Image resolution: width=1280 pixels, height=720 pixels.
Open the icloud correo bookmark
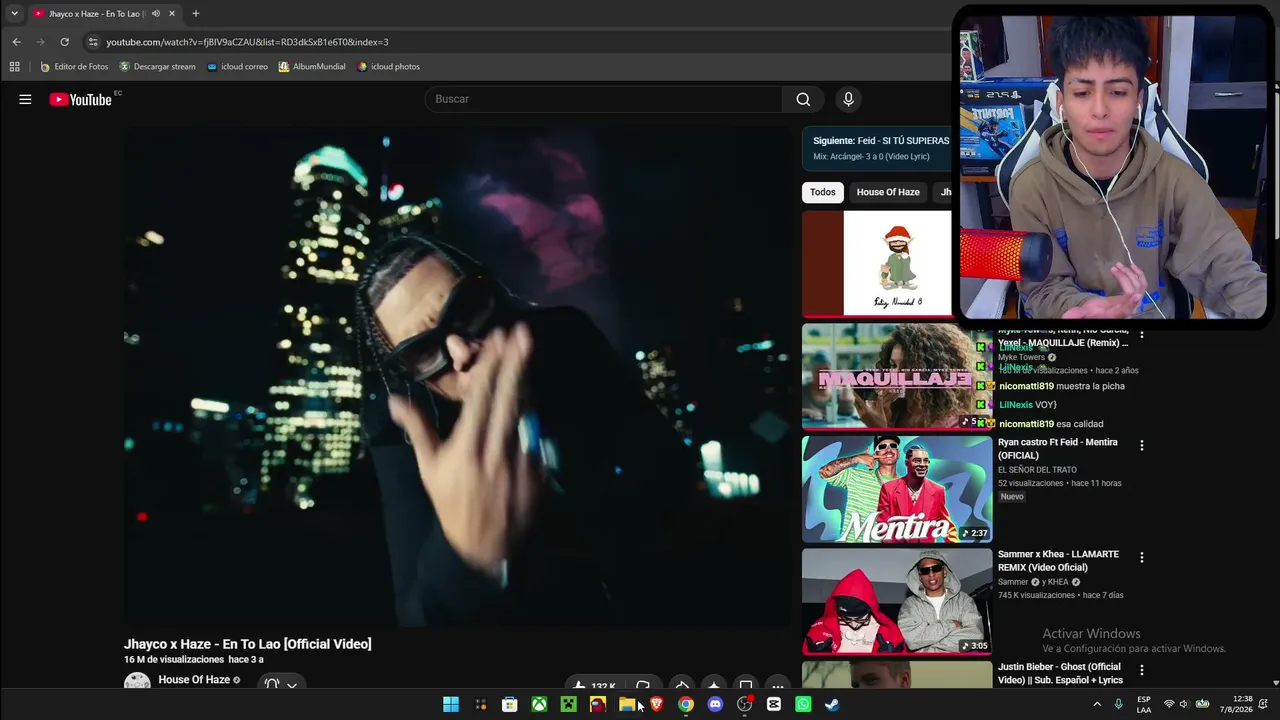[237, 67]
